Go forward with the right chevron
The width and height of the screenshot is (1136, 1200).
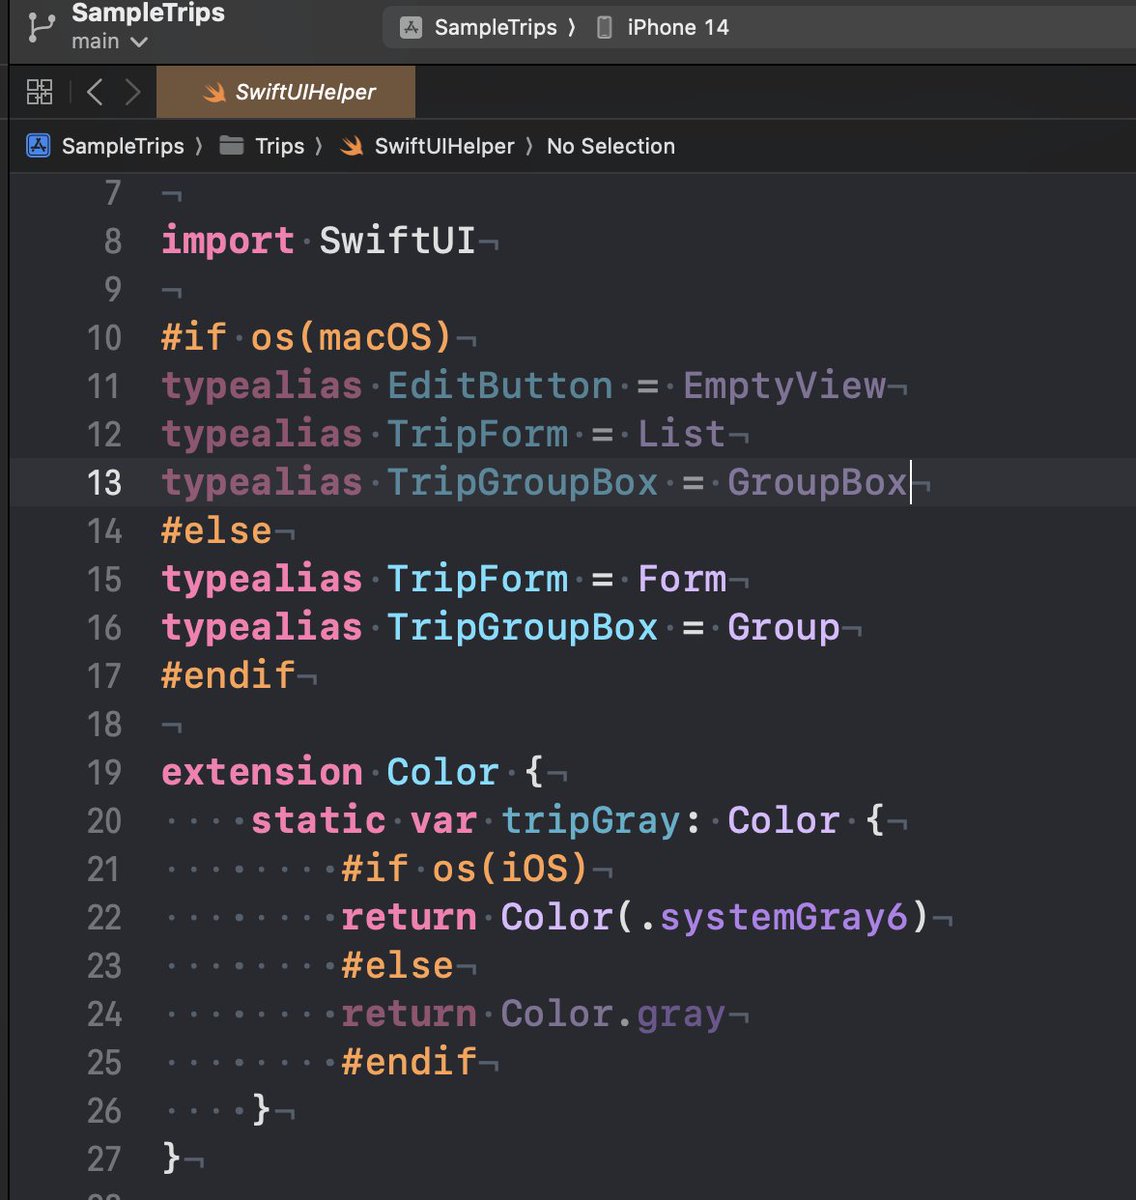point(132,93)
